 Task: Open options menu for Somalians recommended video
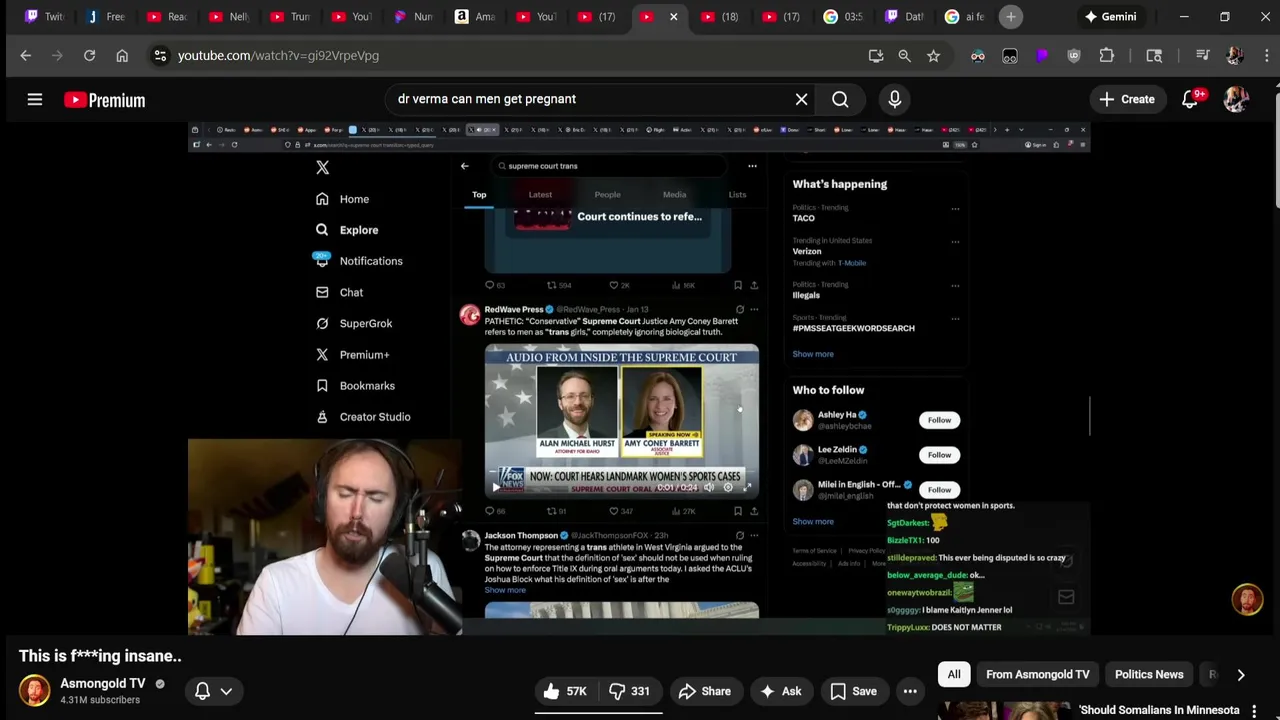1254,710
